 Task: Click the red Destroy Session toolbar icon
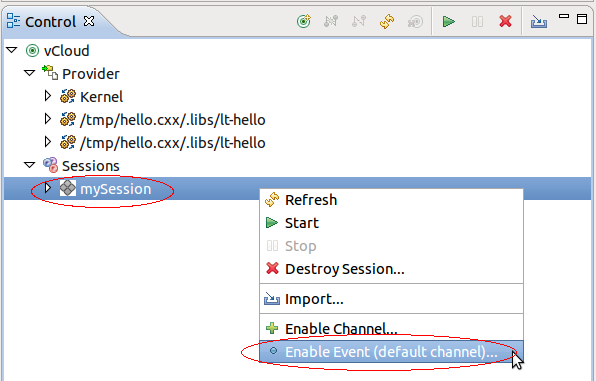coord(506,21)
